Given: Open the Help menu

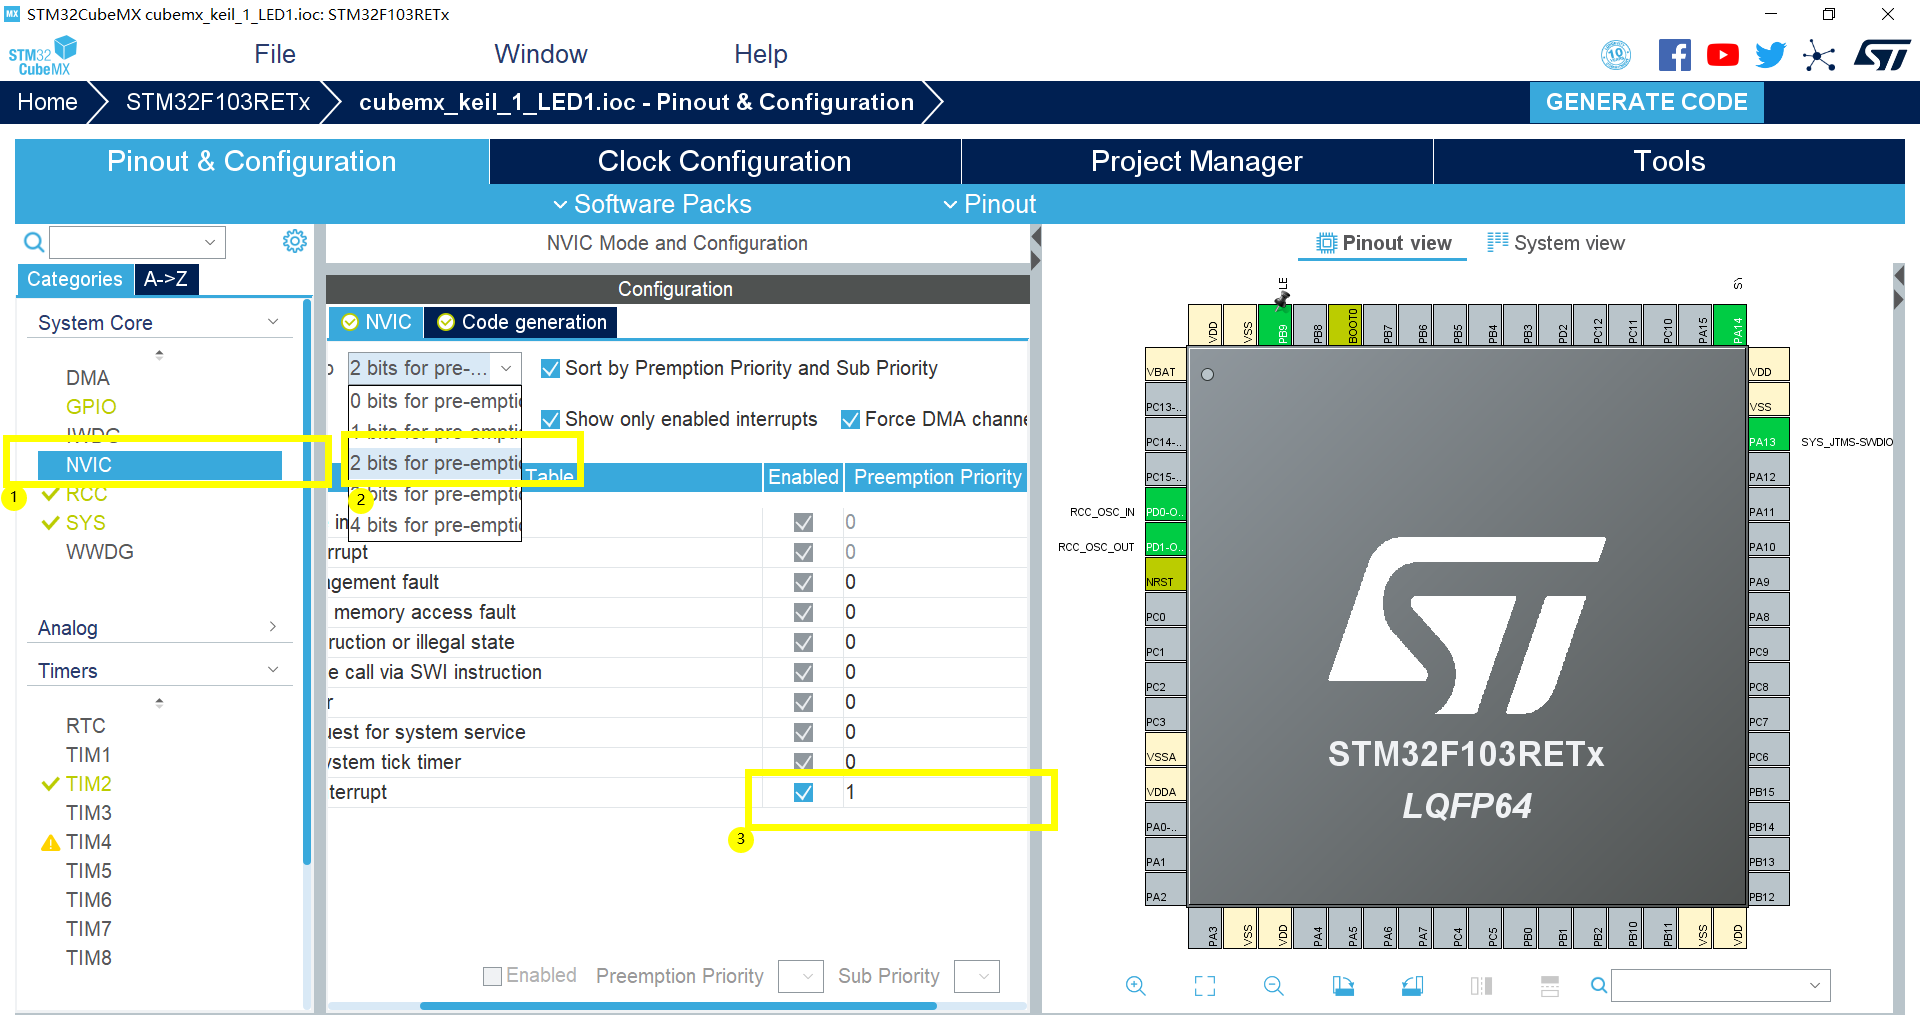Looking at the screenshot, I should 761,54.
